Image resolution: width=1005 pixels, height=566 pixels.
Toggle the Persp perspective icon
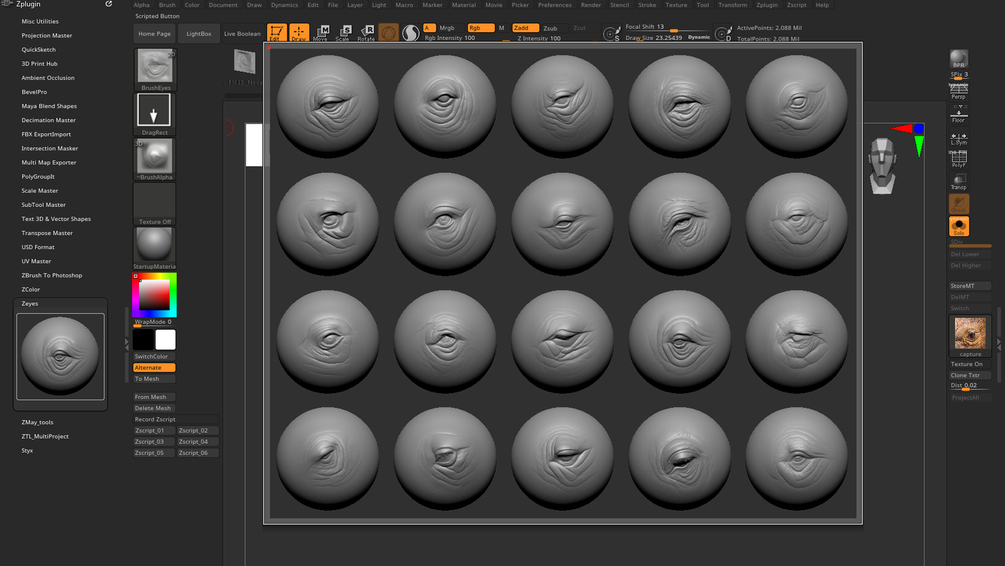[x=959, y=91]
